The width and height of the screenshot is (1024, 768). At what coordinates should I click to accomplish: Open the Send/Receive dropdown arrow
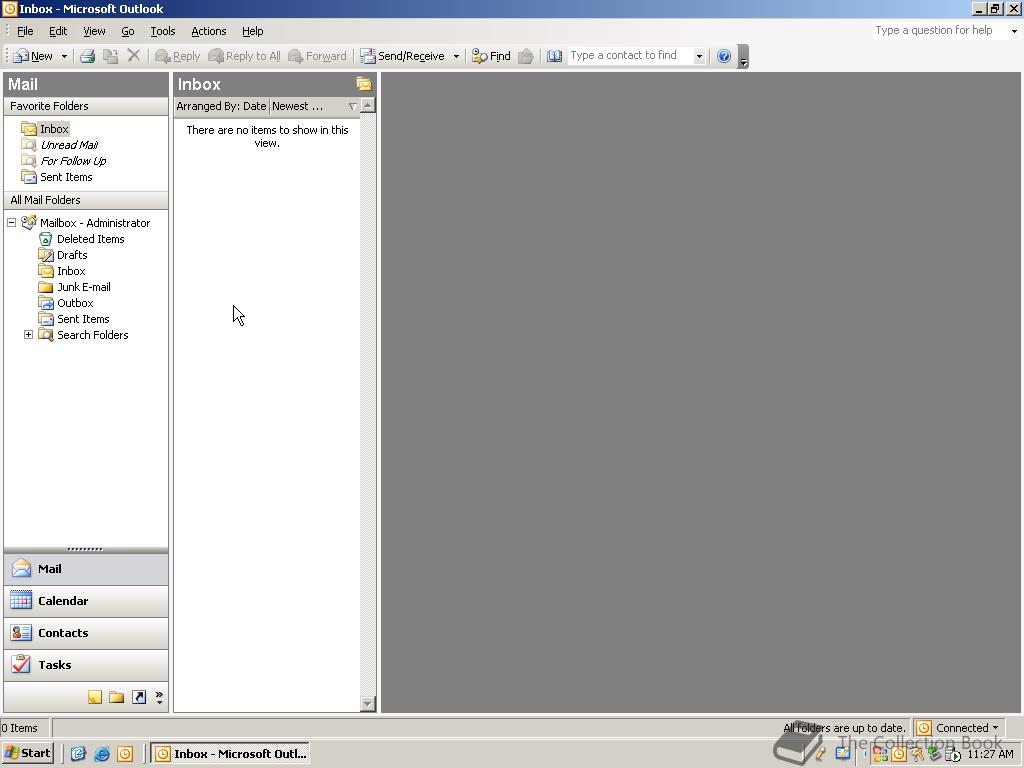[x=456, y=56]
